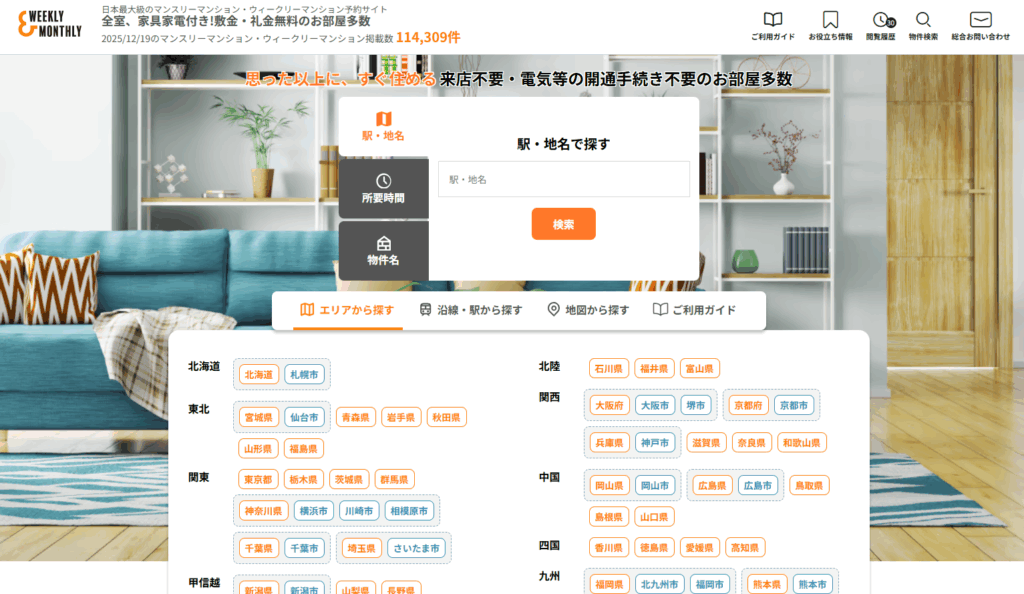Open the エリアから探す tab

click(347, 310)
